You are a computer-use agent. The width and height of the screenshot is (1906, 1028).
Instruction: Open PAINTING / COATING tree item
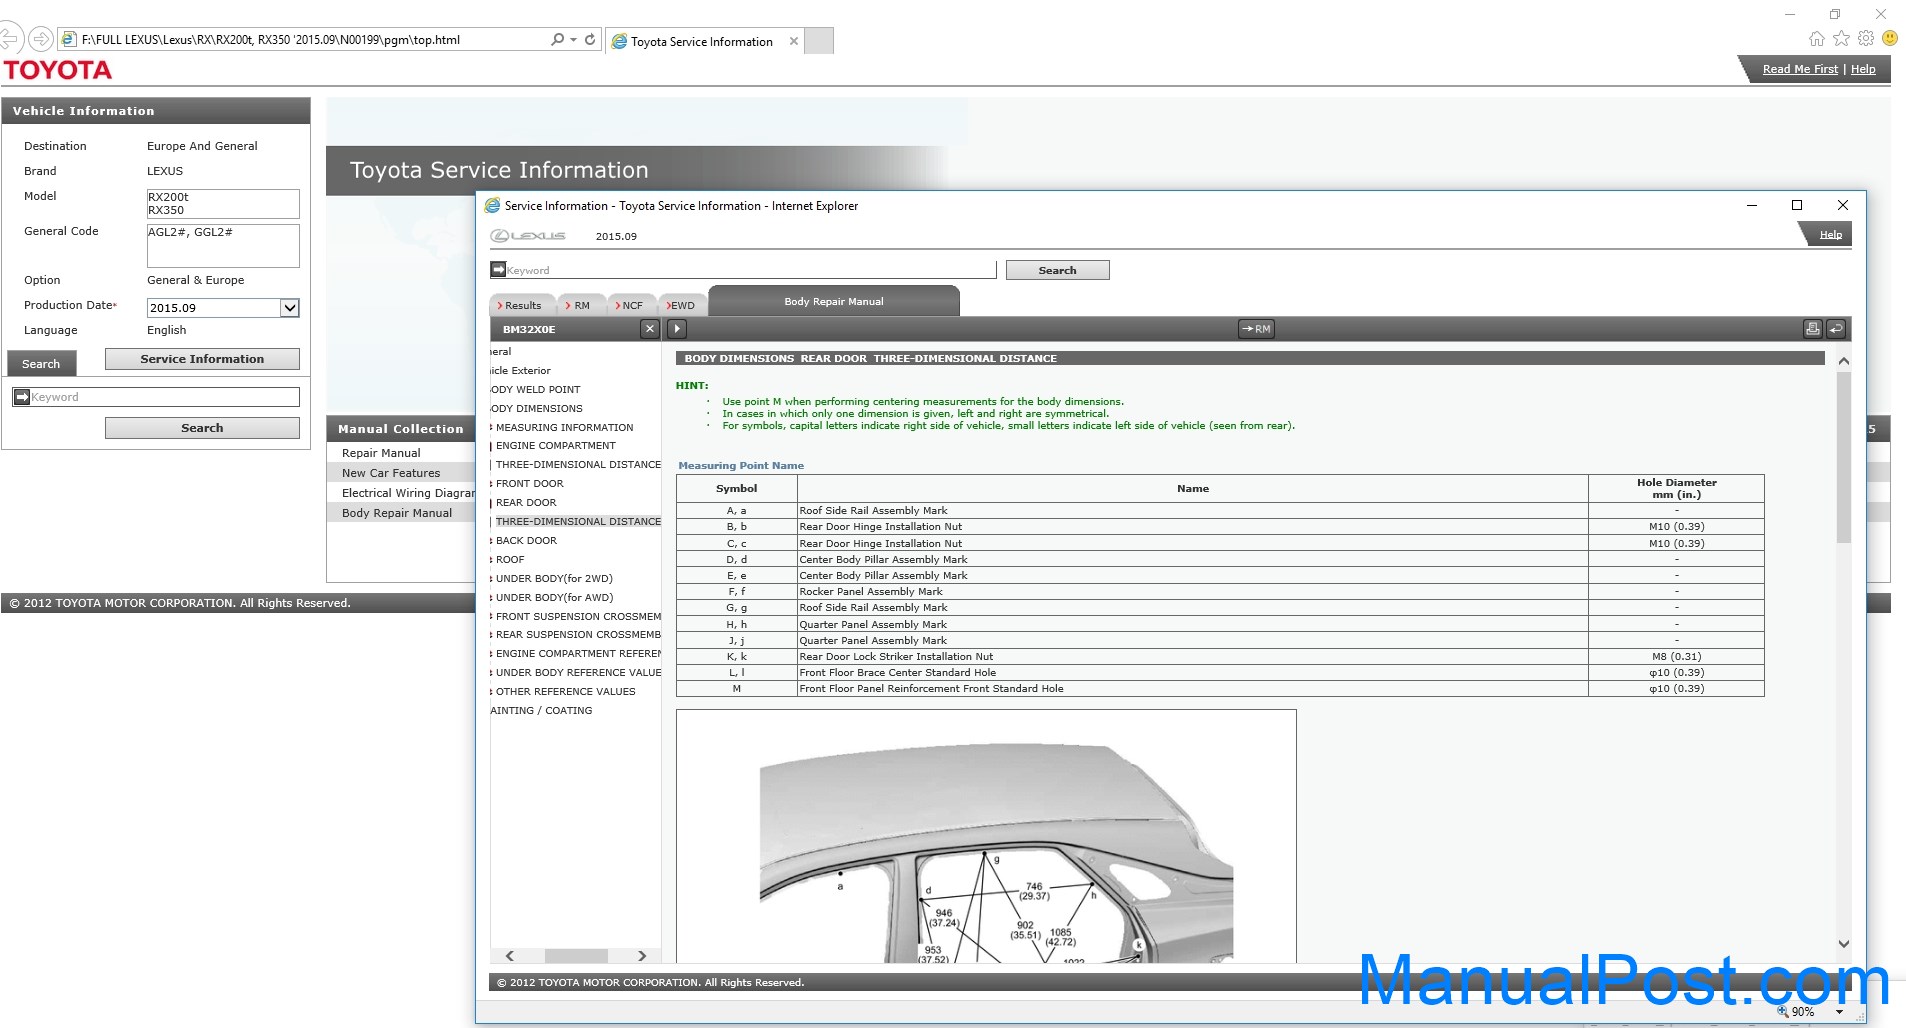(541, 710)
